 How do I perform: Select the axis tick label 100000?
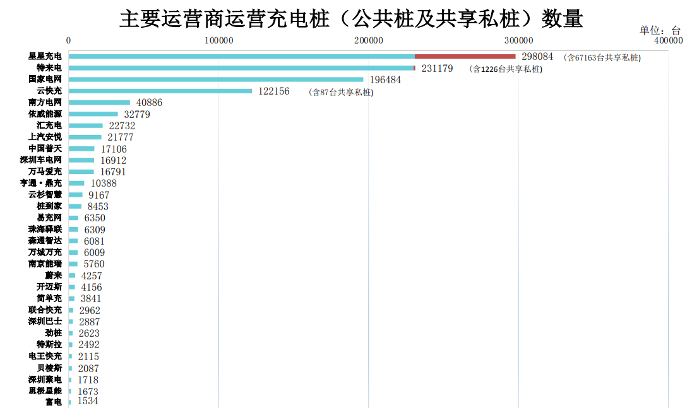point(219,41)
